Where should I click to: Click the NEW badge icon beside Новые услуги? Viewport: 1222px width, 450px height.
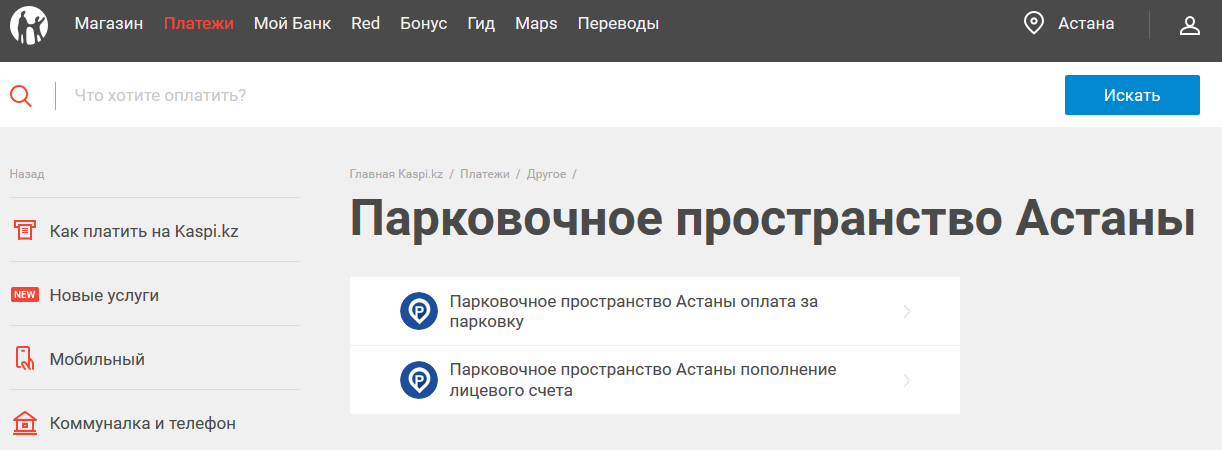coord(24,295)
